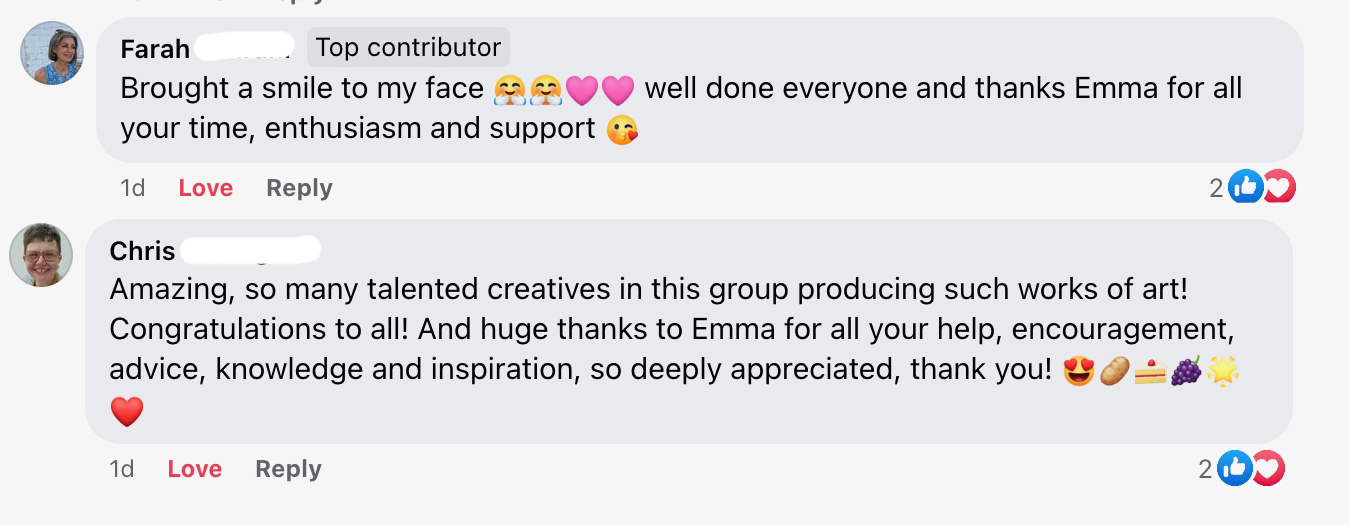Click the kissing face emoji in Farah's comment

(622, 129)
